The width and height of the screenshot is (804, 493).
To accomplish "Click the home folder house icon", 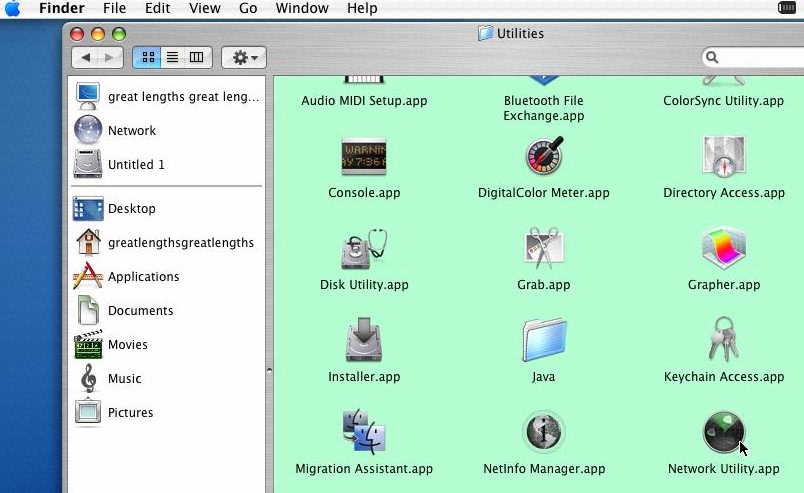I will pos(88,242).
